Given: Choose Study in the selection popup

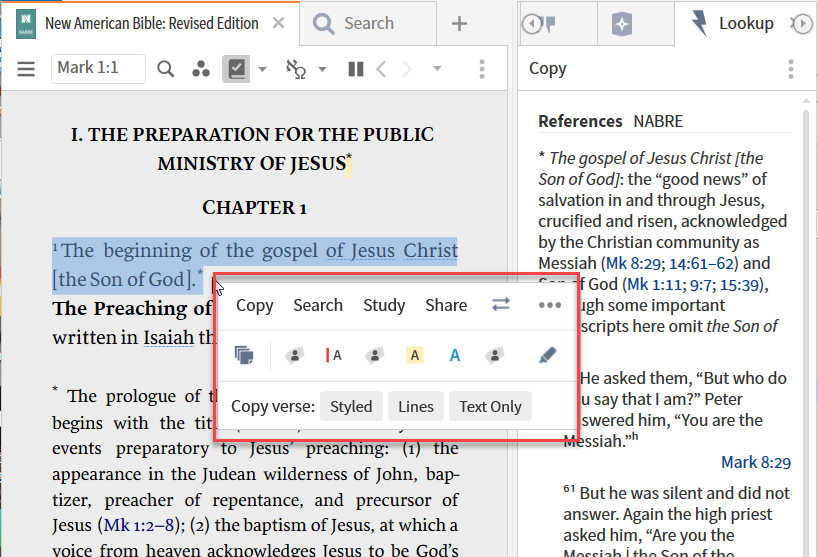Looking at the screenshot, I should tap(384, 305).
